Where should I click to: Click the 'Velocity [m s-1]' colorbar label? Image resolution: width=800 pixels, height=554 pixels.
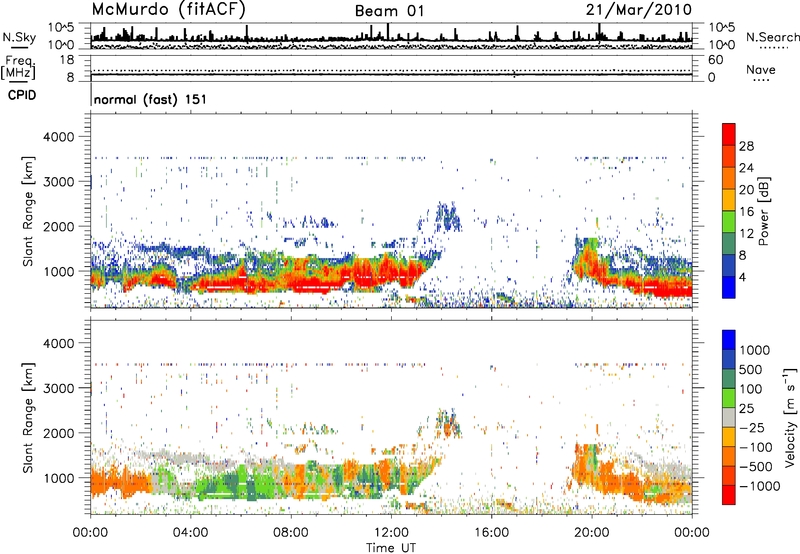pyautogui.click(x=791, y=417)
